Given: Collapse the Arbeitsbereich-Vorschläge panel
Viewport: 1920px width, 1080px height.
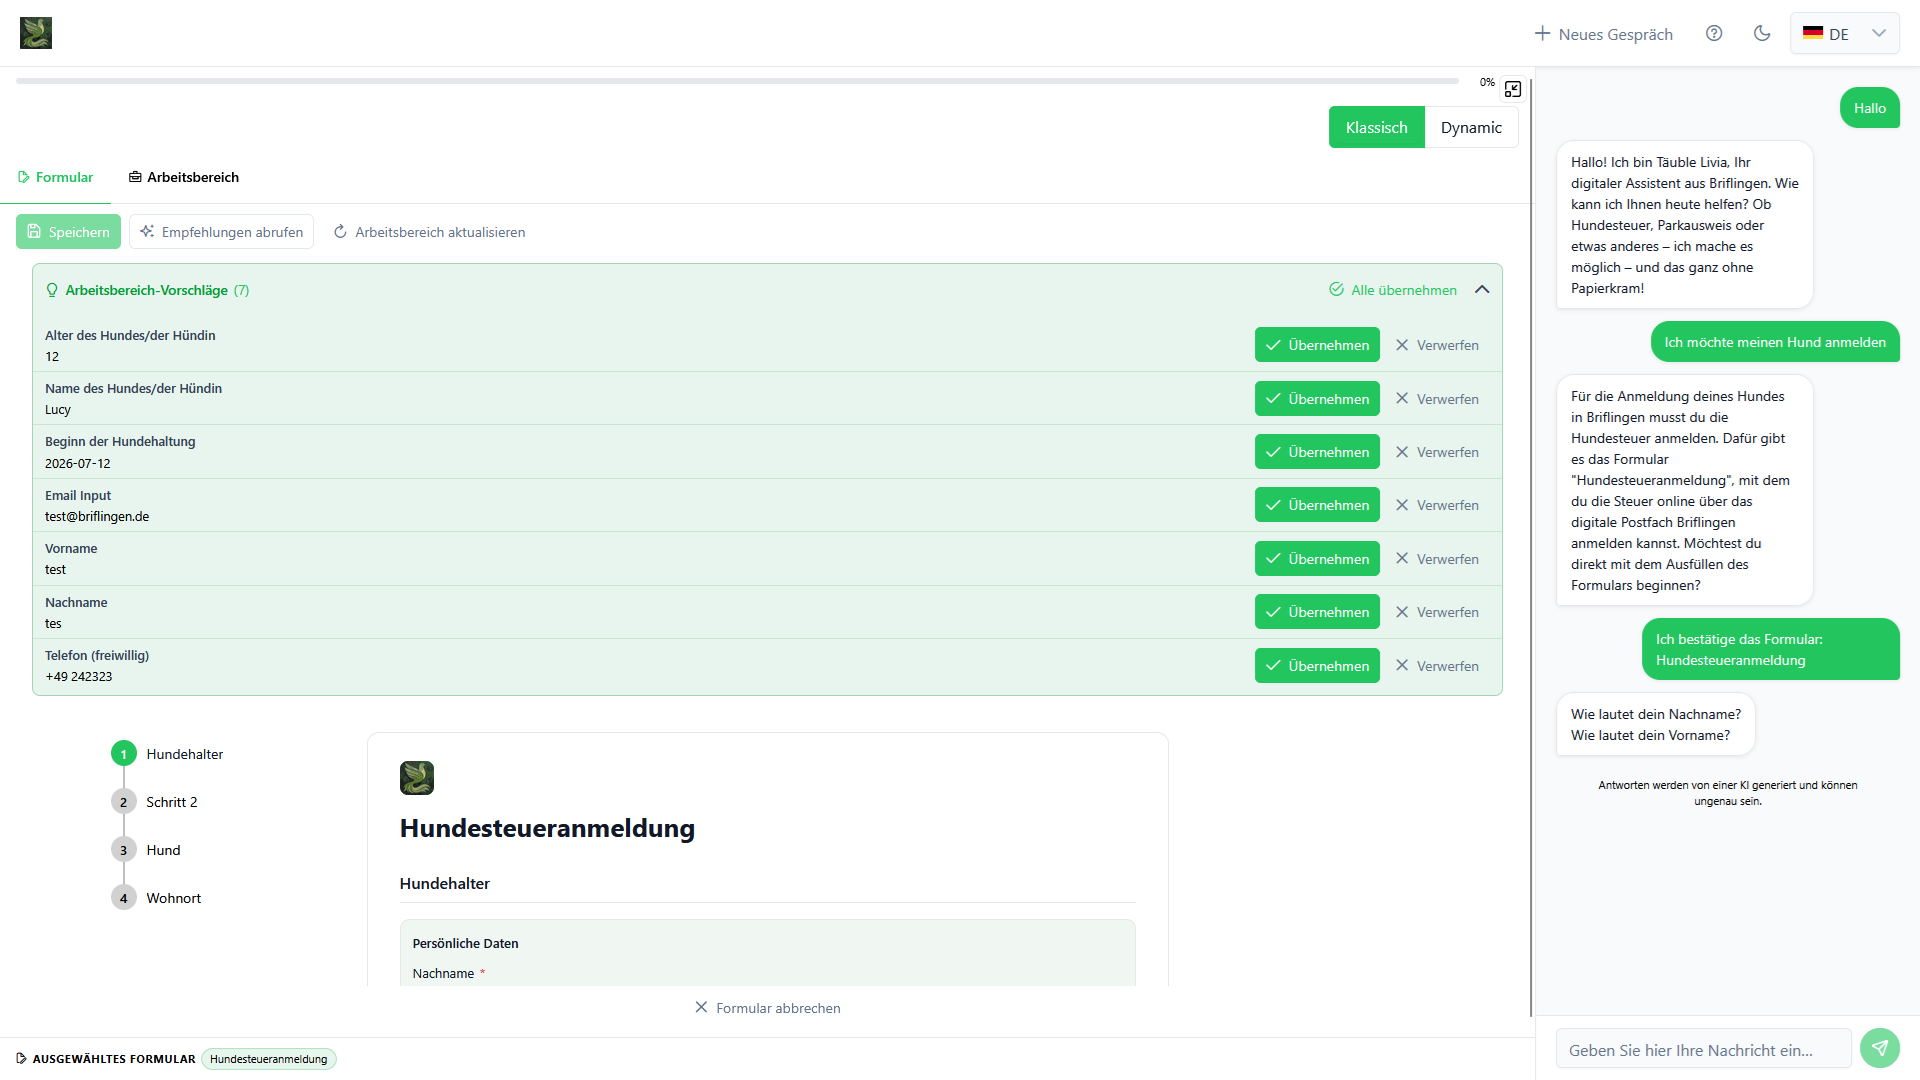Looking at the screenshot, I should [x=1482, y=290].
